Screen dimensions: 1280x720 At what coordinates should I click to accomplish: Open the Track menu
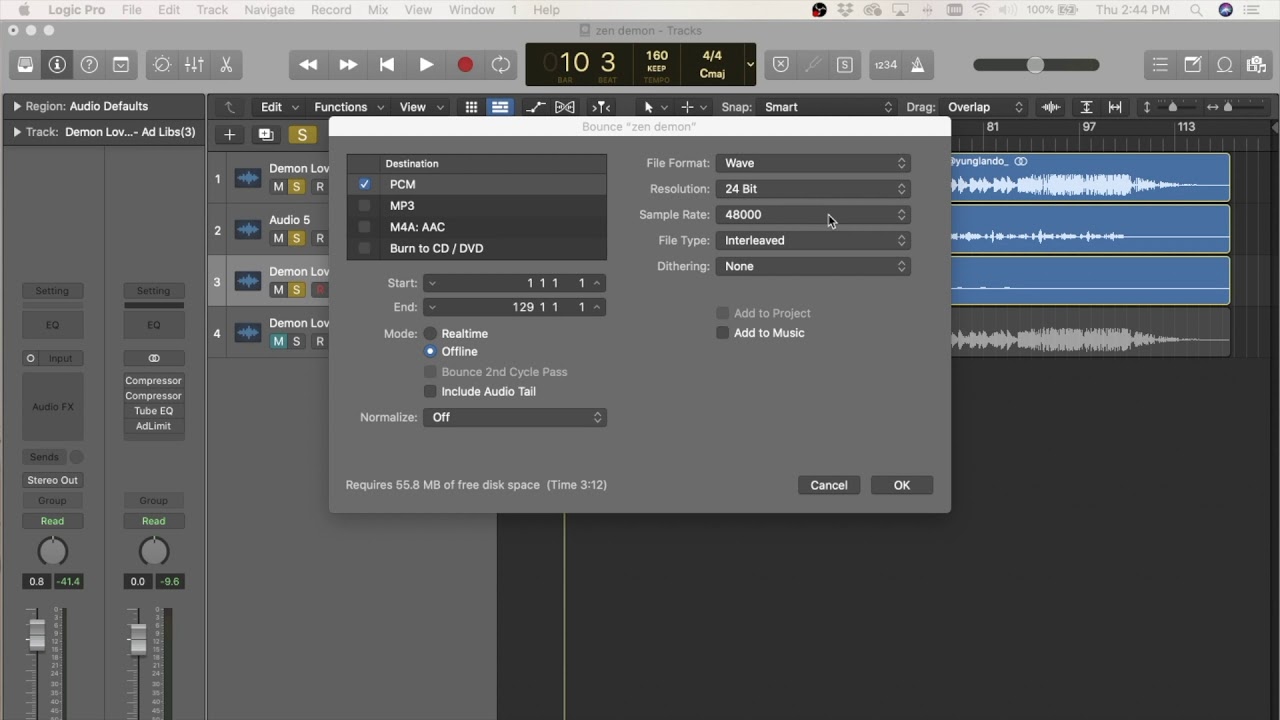[212, 10]
